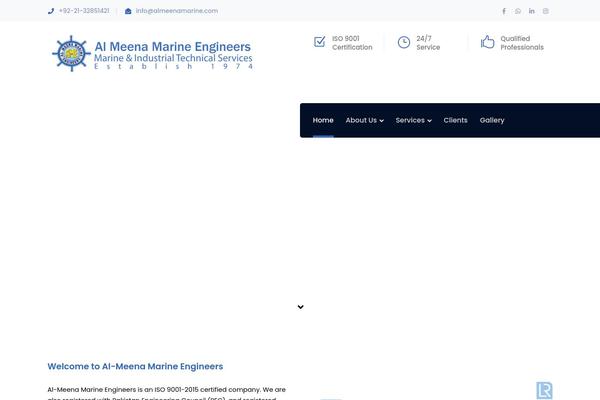The image size is (600, 400).
Task: Open the Clients page
Action: tap(455, 120)
